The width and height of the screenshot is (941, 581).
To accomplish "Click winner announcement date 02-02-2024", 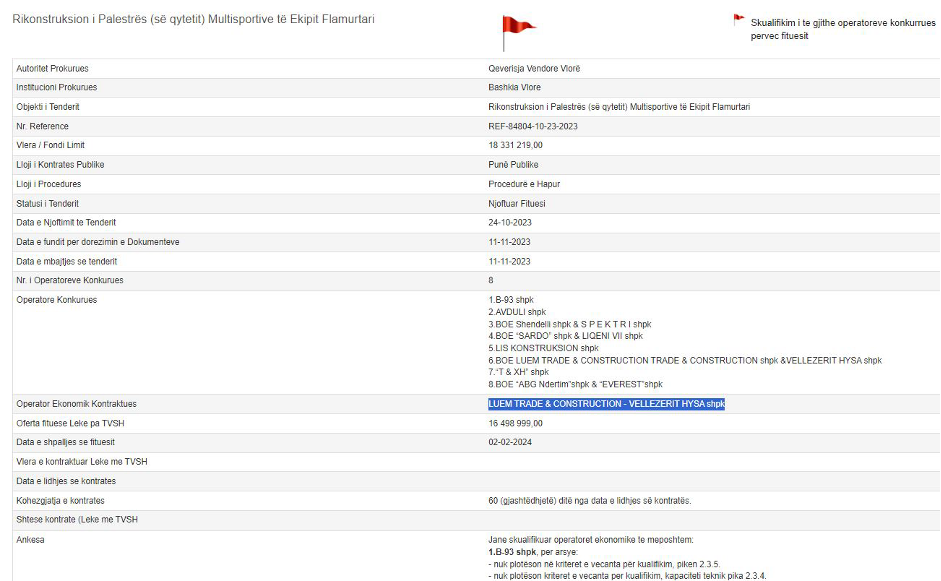I will 509,442.
